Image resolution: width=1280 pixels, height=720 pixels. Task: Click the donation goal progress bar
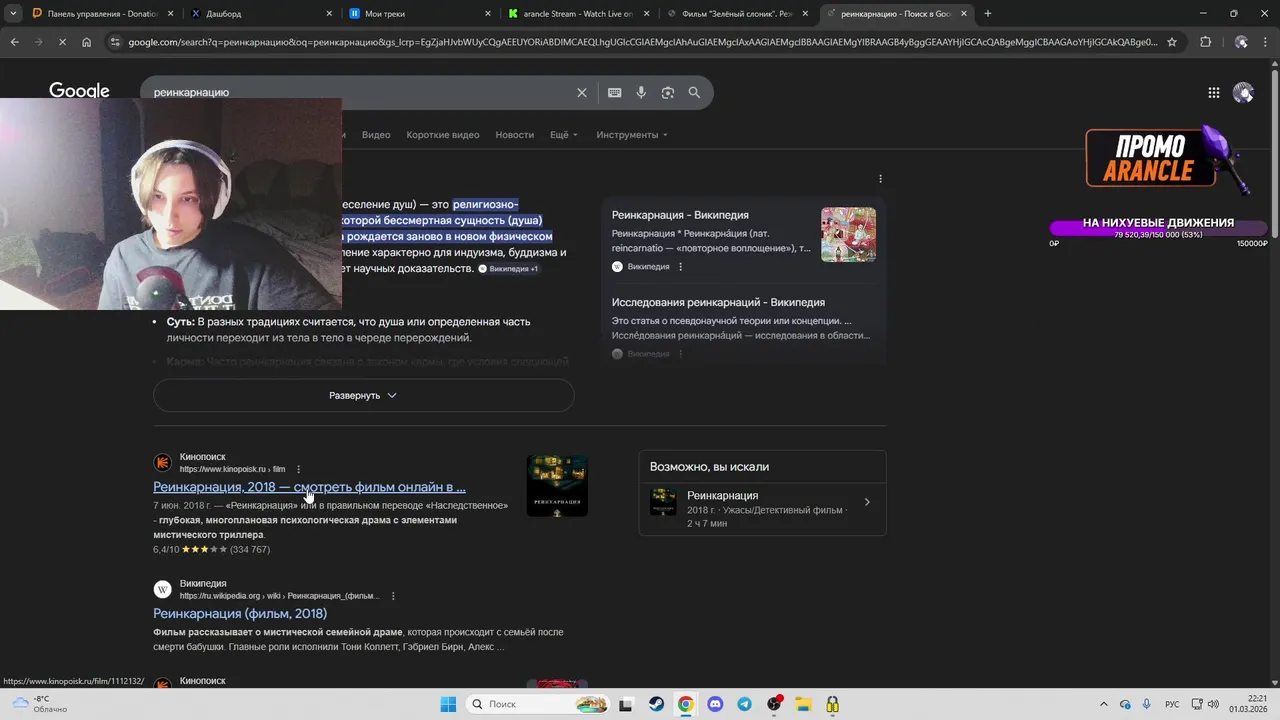[1158, 229]
